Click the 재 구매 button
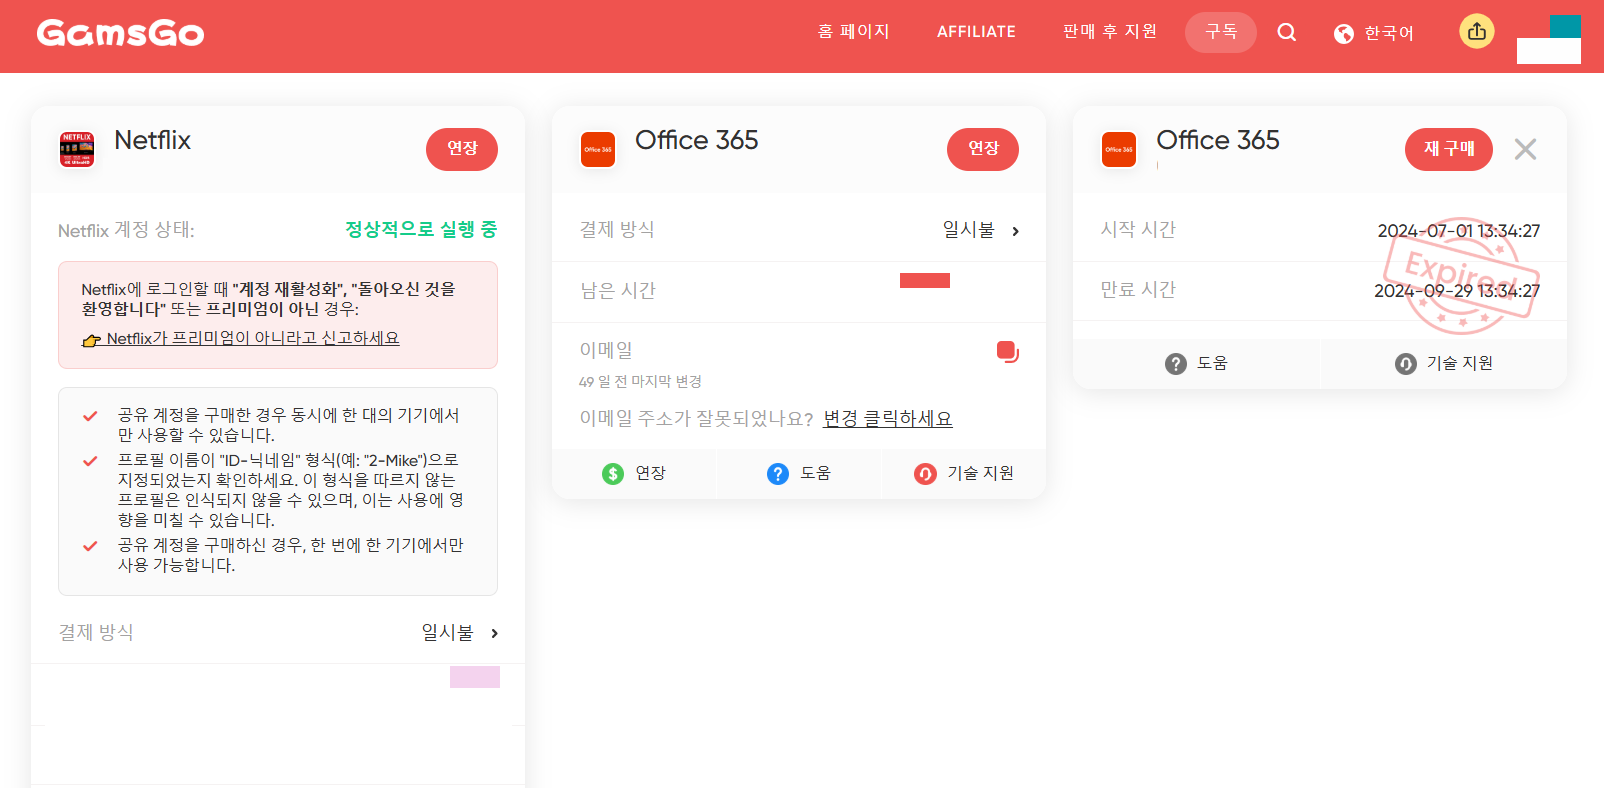This screenshot has width=1604, height=788. 1449,149
